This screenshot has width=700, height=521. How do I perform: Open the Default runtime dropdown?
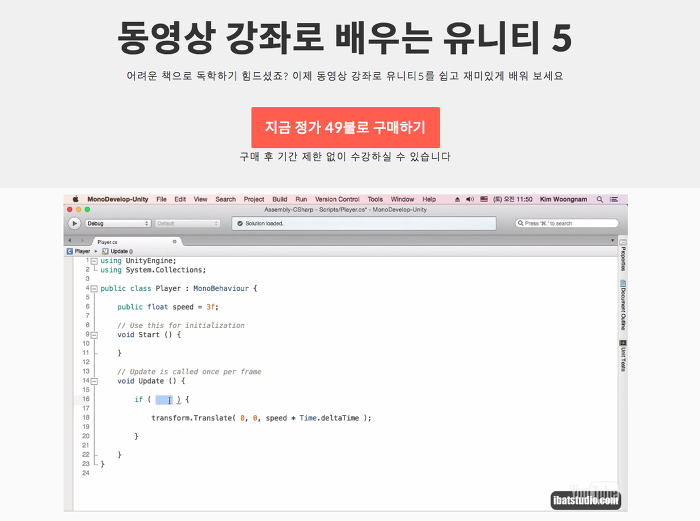point(188,223)
